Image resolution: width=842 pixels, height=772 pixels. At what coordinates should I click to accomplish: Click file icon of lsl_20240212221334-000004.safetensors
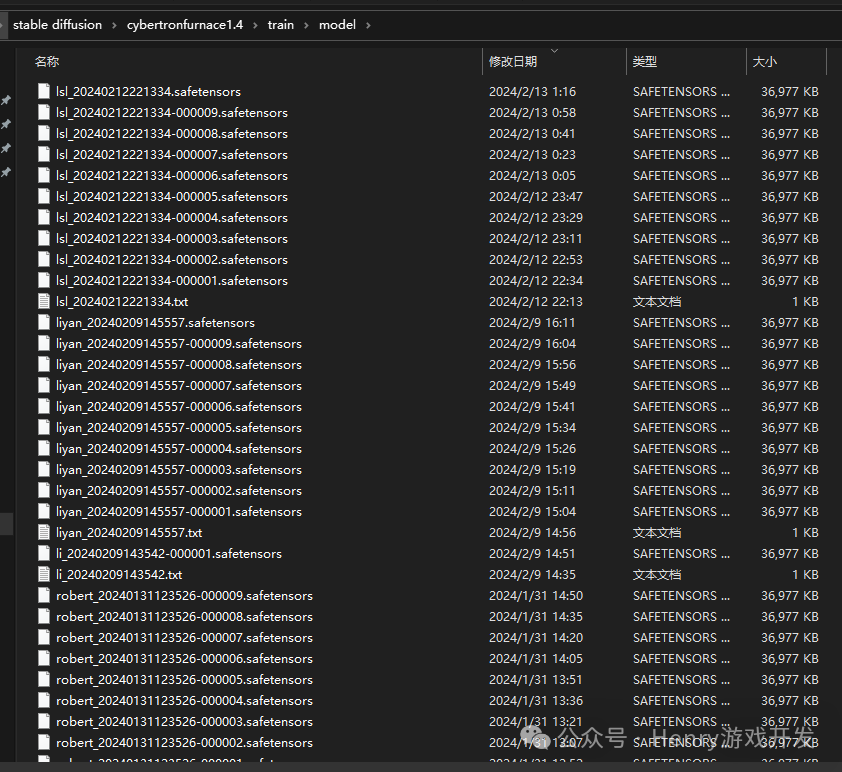43,217
